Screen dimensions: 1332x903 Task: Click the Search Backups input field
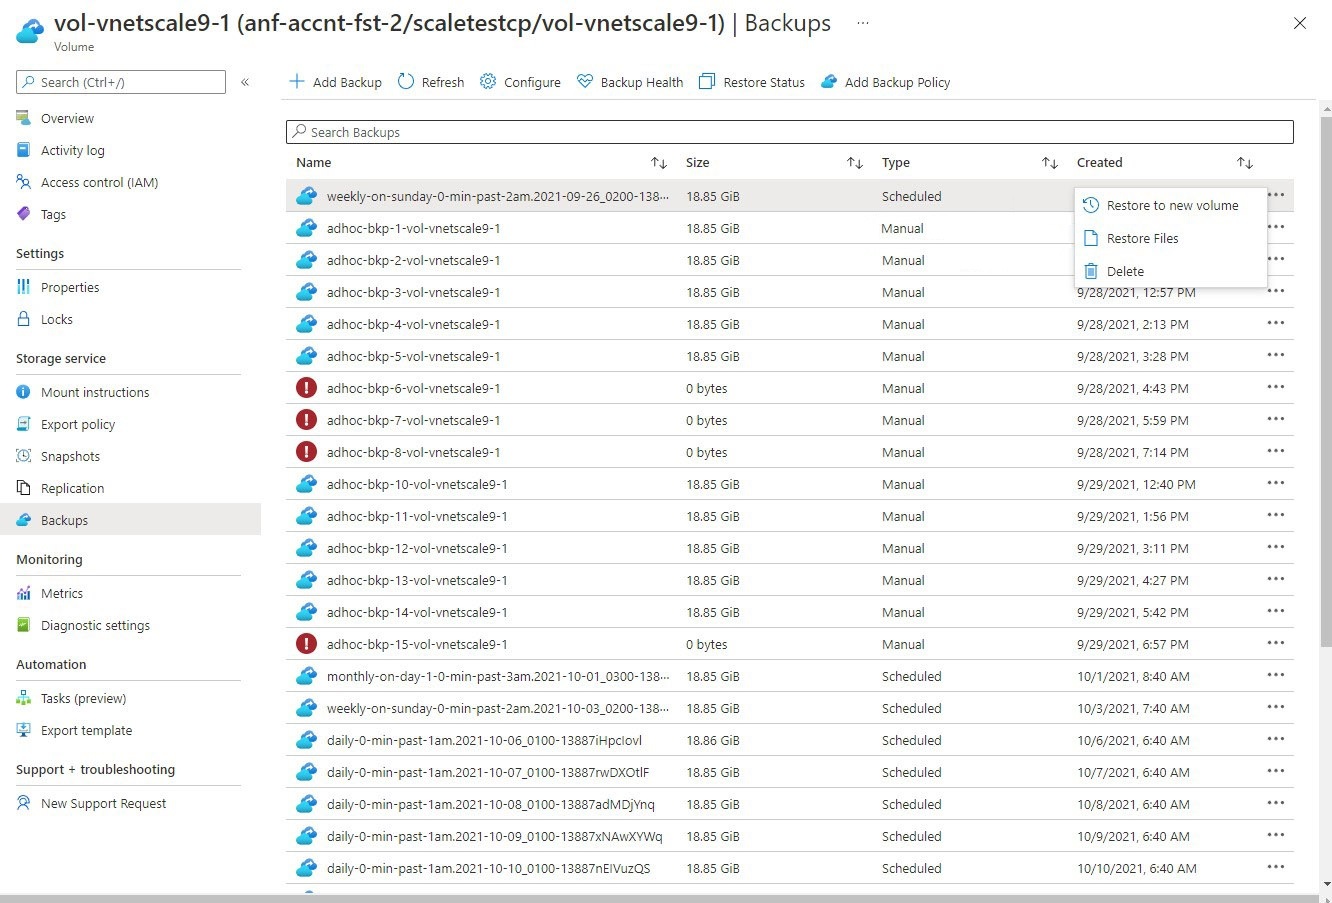click(790, 132)
